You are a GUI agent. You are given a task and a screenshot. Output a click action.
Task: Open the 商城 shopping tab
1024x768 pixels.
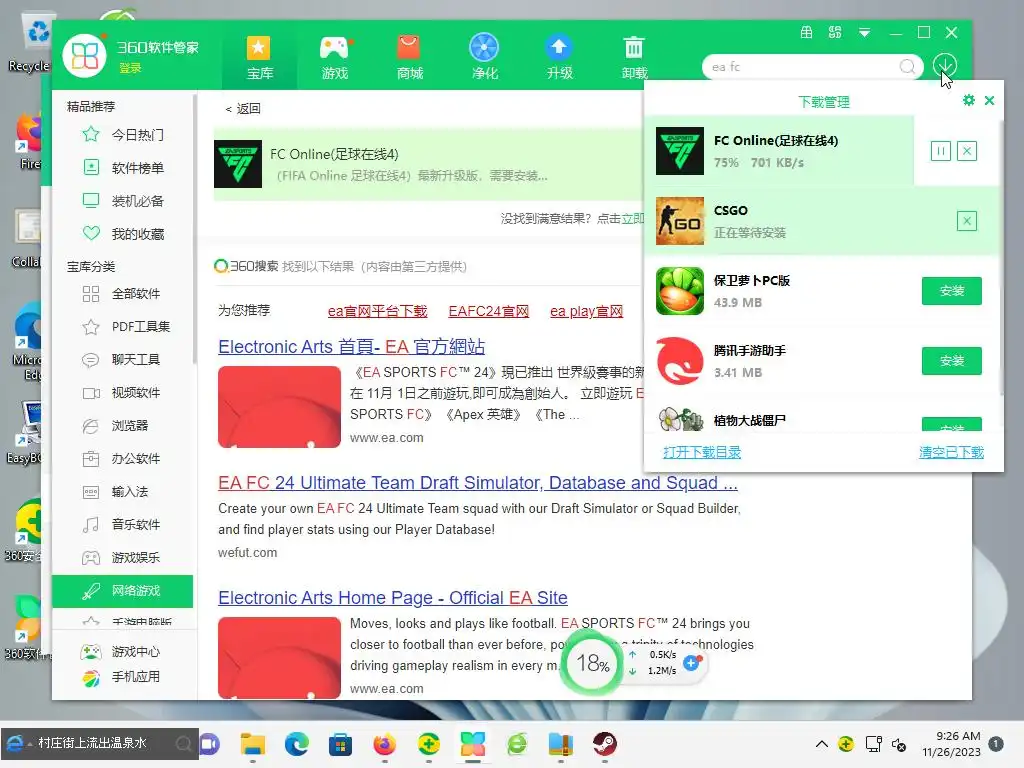pyautogui.click(x=409, y=57)
